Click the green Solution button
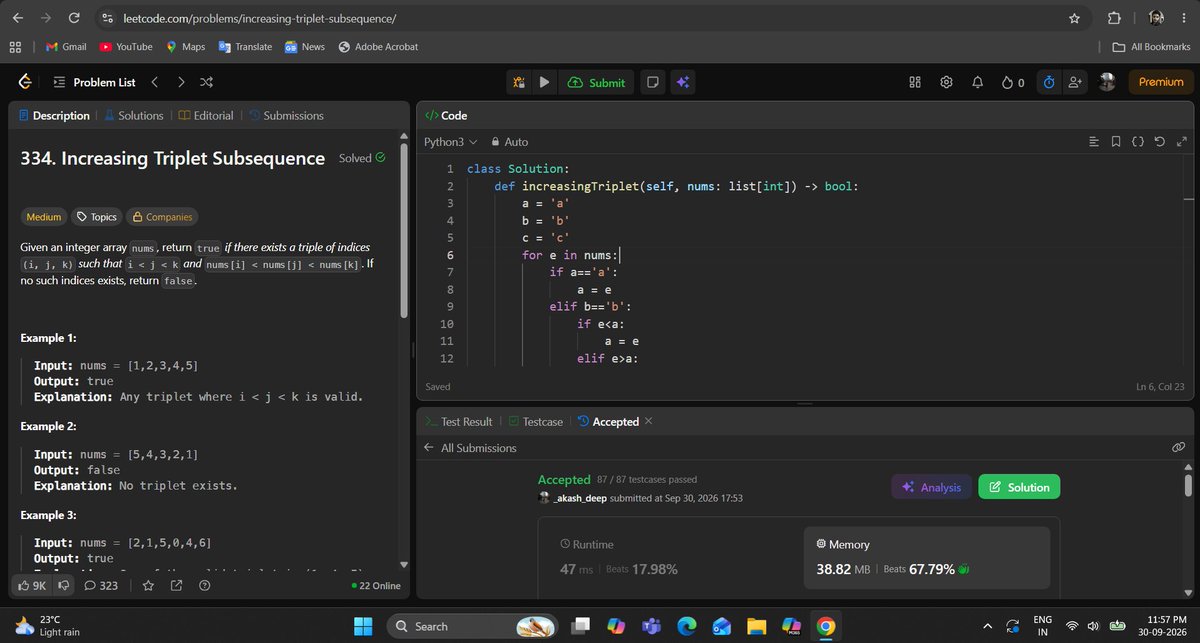Screen dimensions: 1200x643 1019,487
